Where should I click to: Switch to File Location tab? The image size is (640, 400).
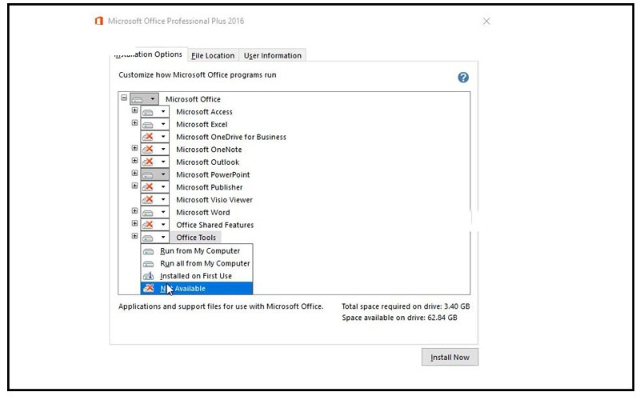coord(213,56)
